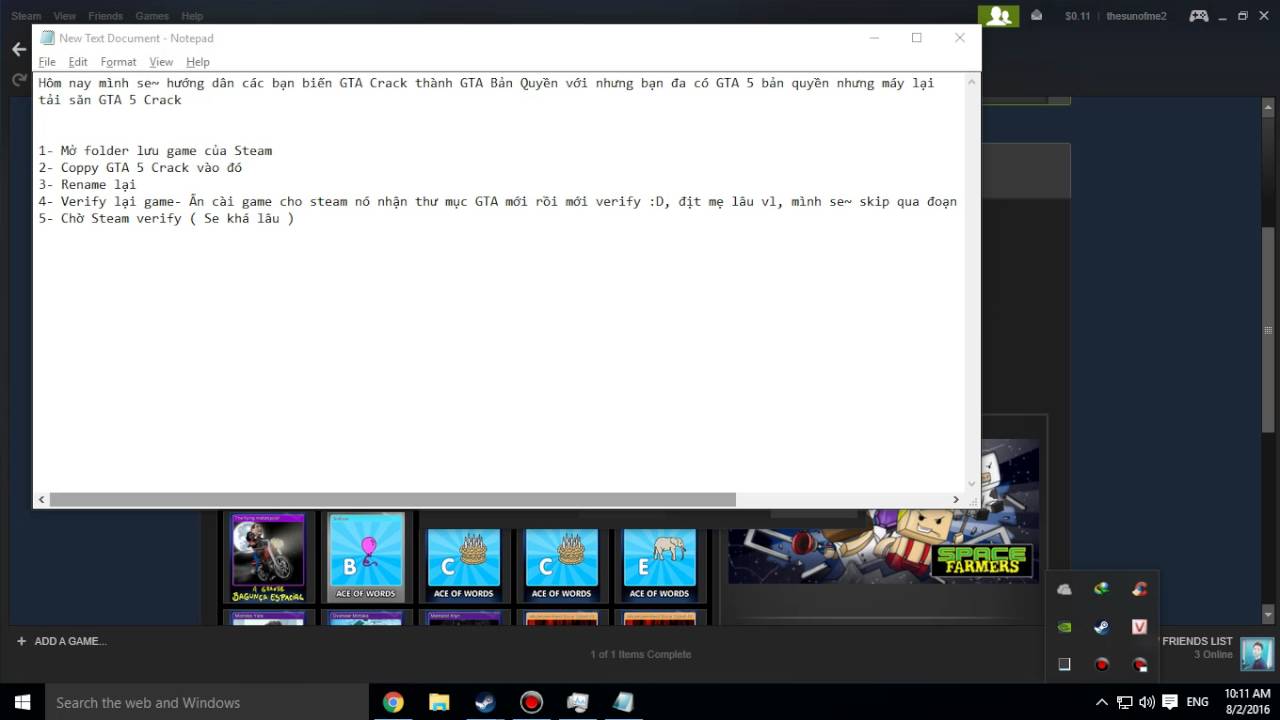Open the volume speaker tray icon
Viewport: 1280px width, 720px height.
[x=1146, y=702]
